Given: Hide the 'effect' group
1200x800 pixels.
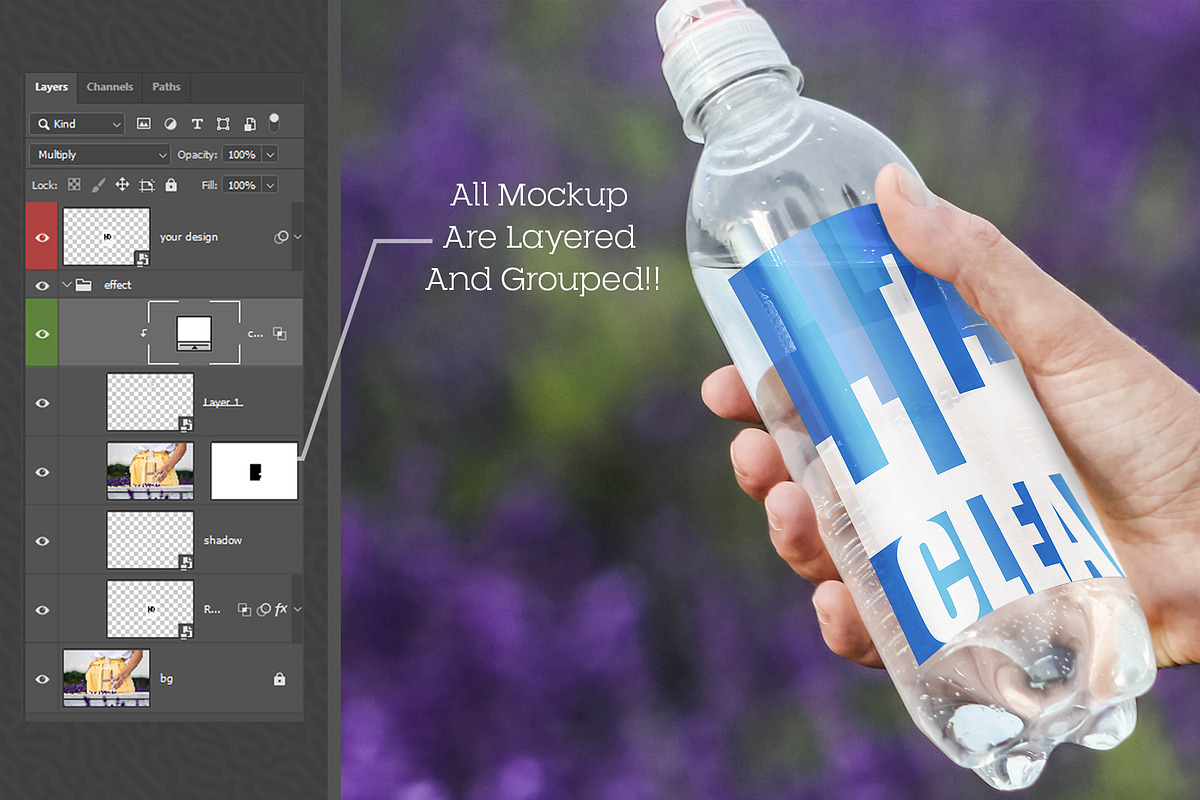Looking at the screenshot, I should pyautogui.click(x=42, y=285).
